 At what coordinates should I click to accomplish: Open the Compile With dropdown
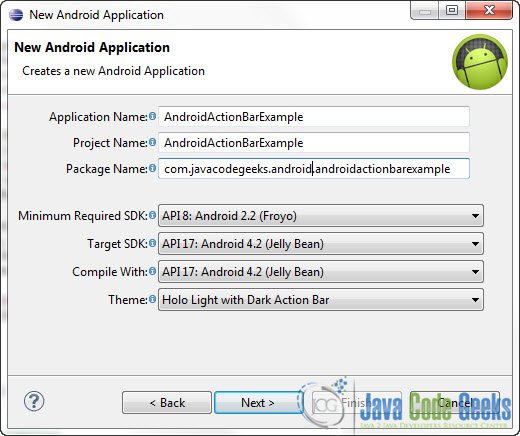(321, 272)
